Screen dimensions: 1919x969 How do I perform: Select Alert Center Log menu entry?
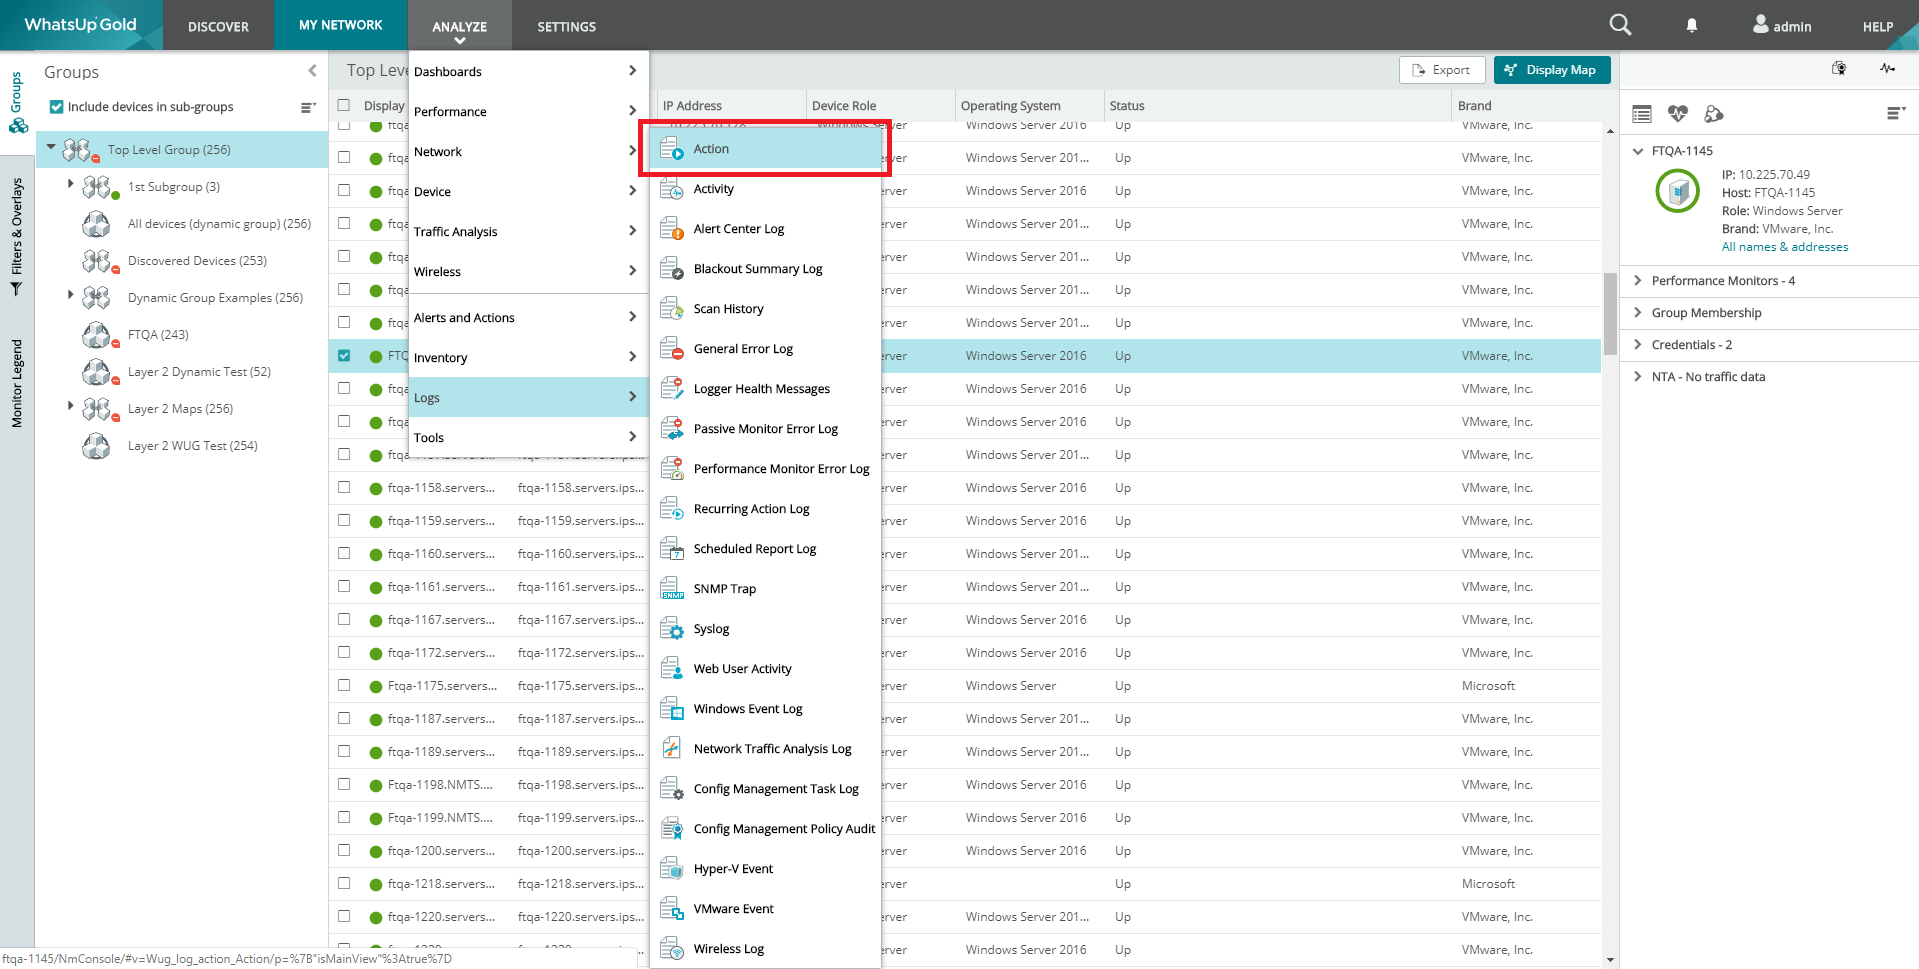tap(765, 229)
